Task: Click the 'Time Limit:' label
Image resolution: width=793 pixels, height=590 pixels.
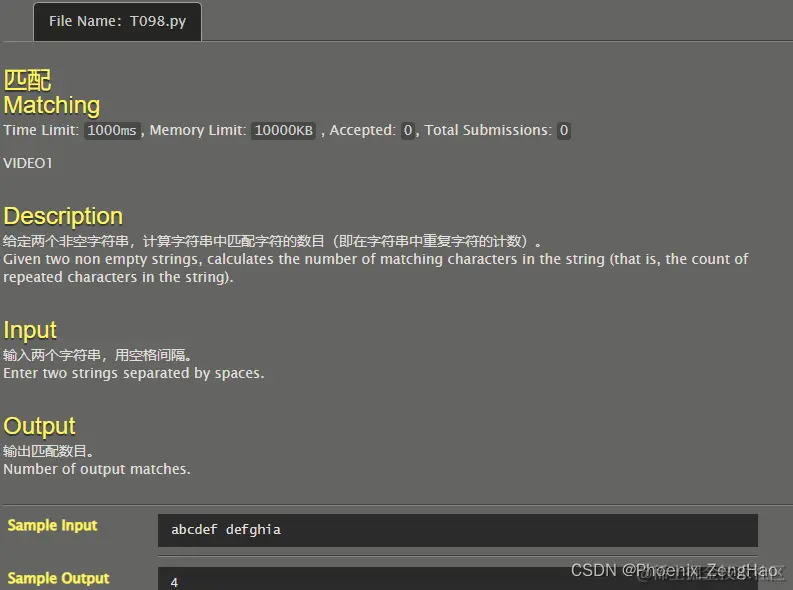Action: pyautogui.click(x=41, y=130)
